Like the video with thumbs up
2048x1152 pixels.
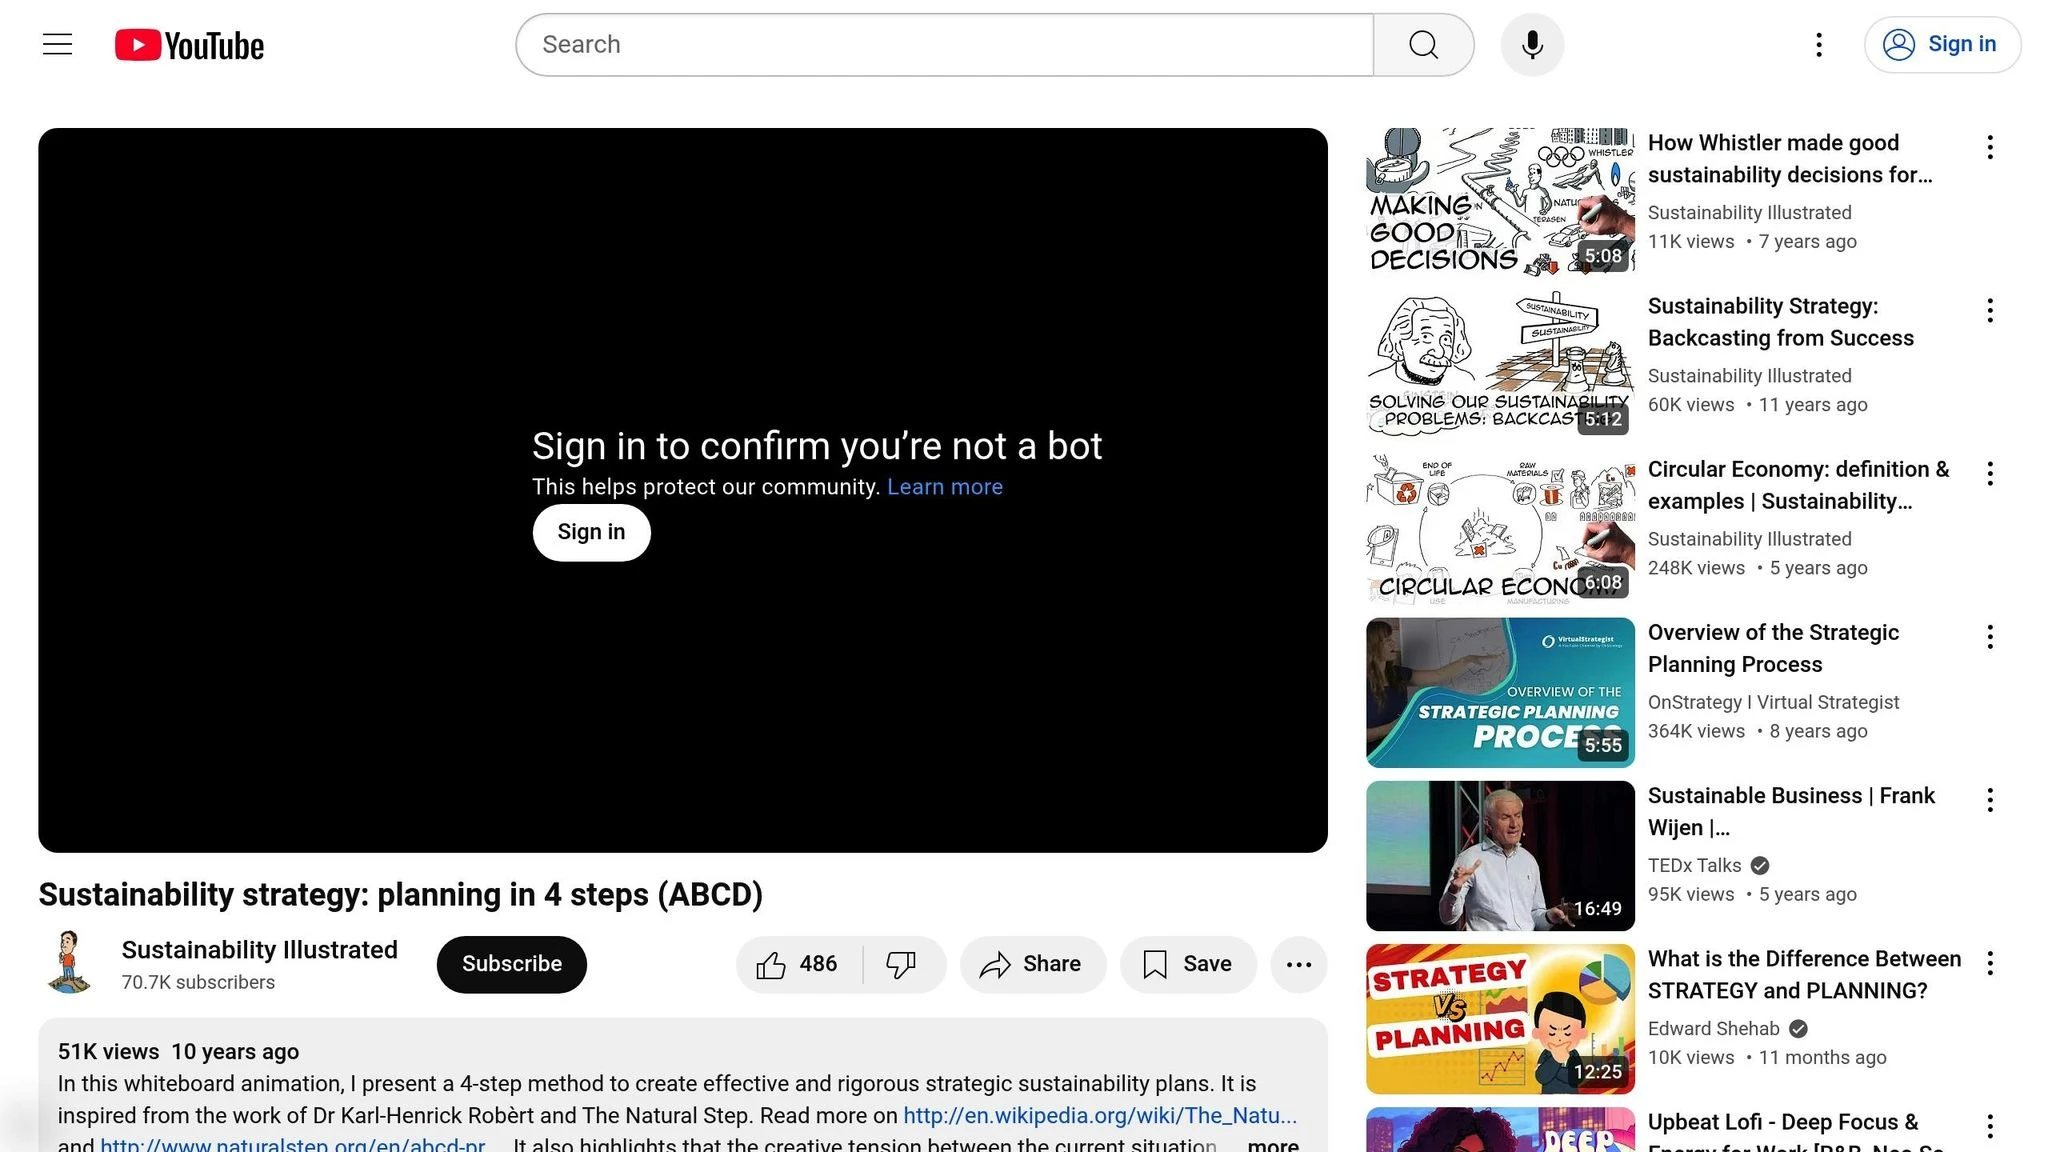[798, 964]
